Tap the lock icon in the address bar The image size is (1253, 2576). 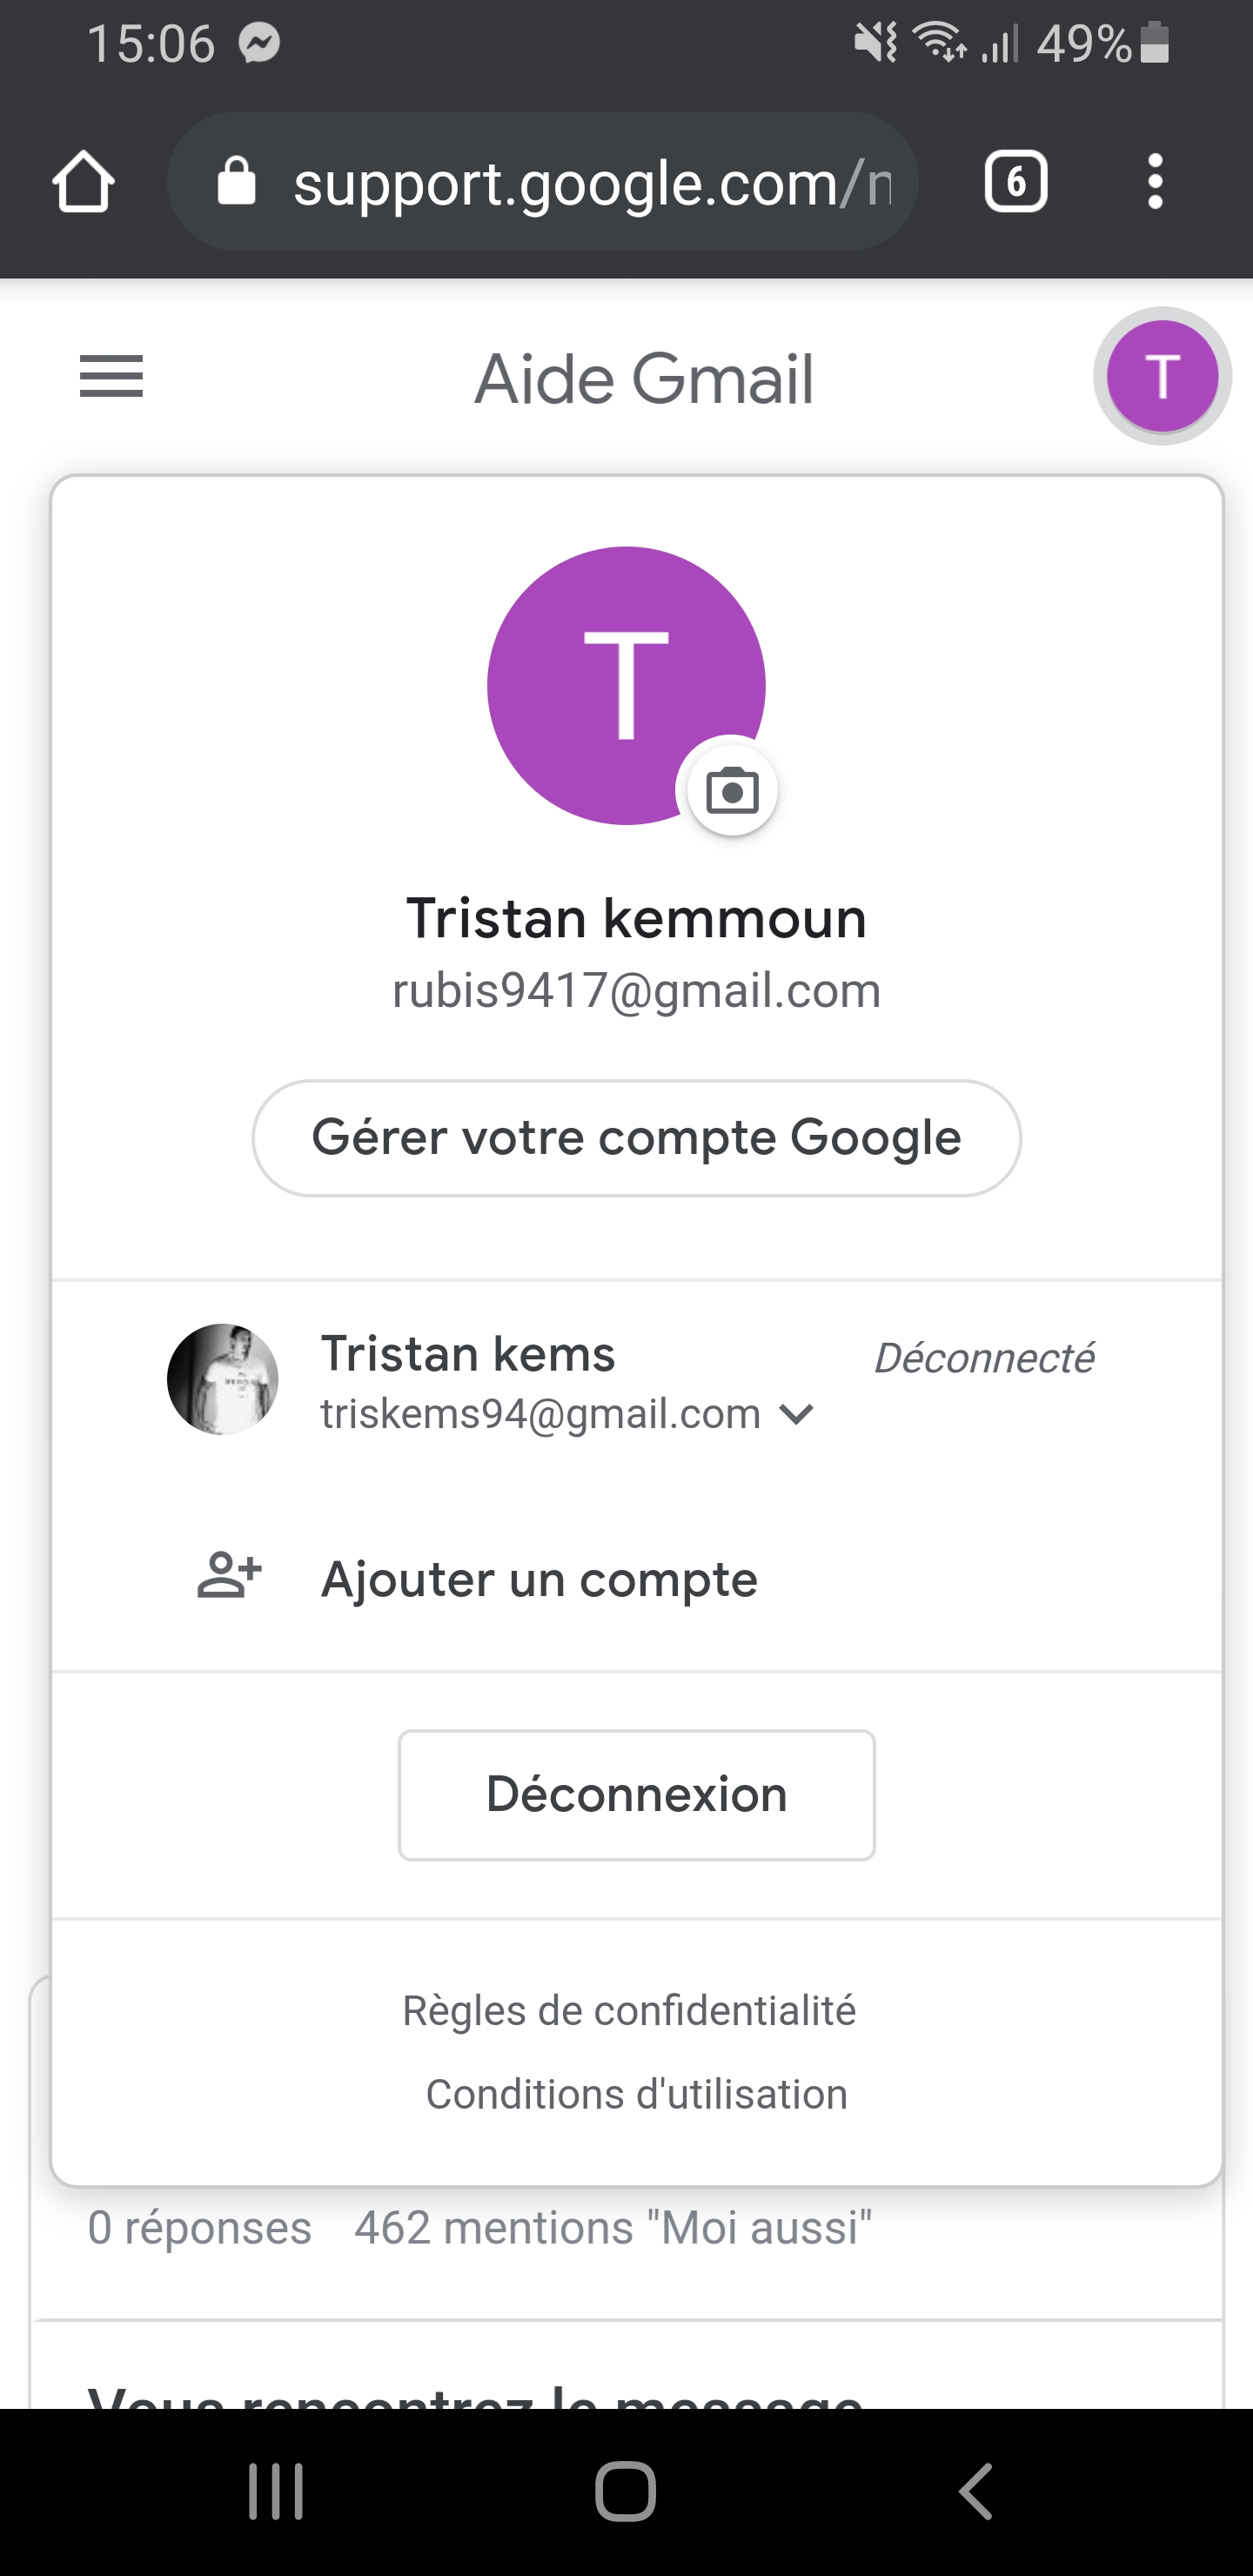[x=237, y=182]
